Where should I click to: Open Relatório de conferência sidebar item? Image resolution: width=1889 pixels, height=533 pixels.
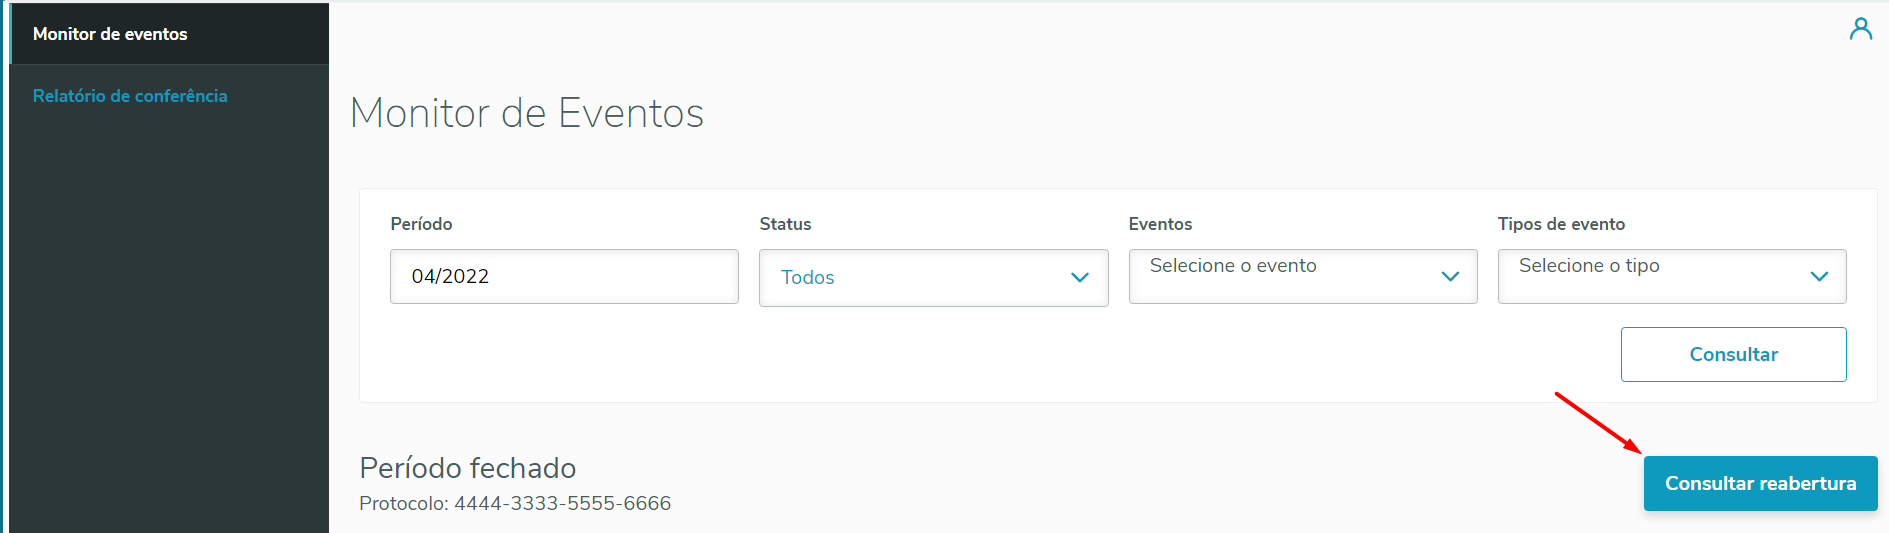tap(130, 96)
